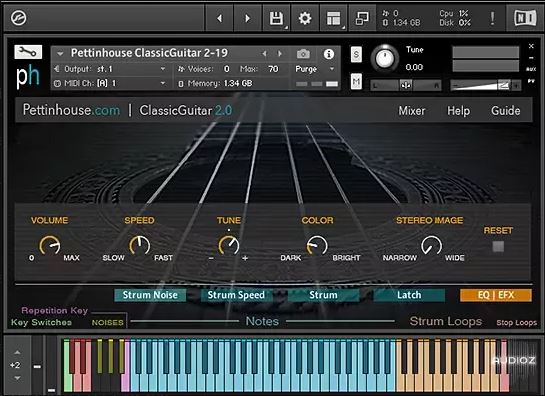Click the EQ | EFX button
The width and height of the screenshot is (545, 396).
pyautogui.click(x=496, y=295)
